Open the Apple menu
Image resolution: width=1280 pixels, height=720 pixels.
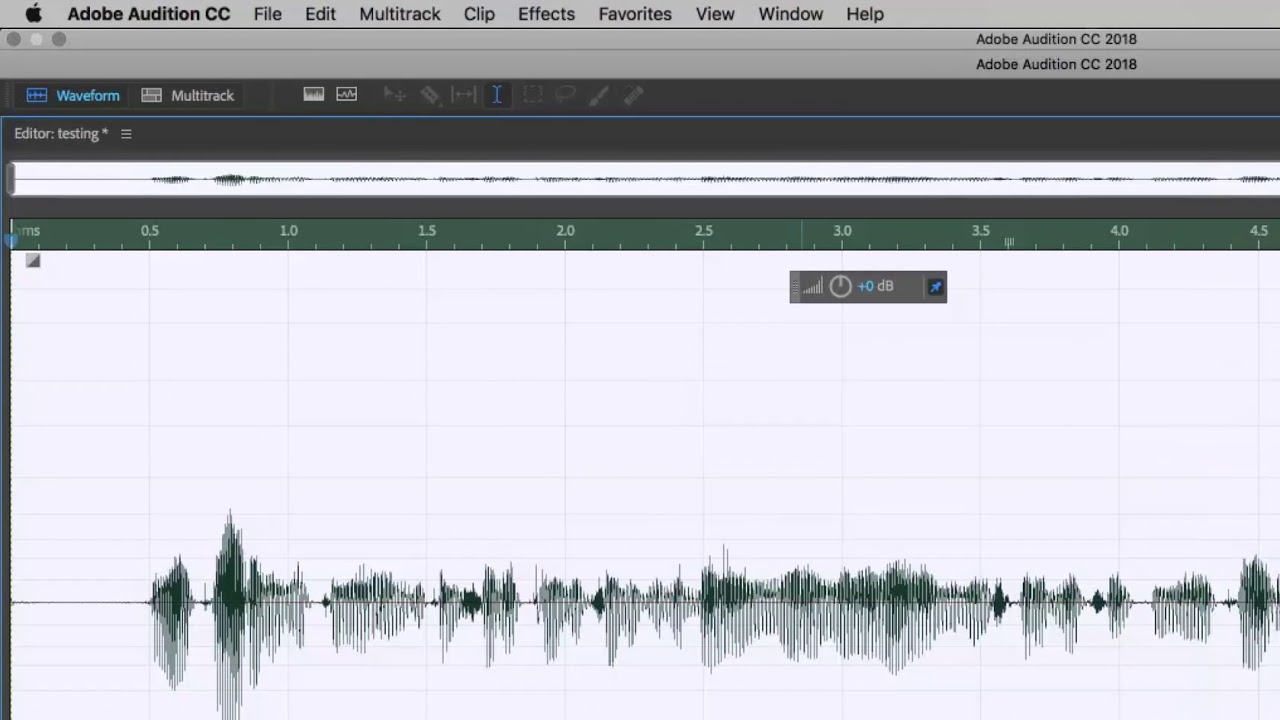[33, 14]
